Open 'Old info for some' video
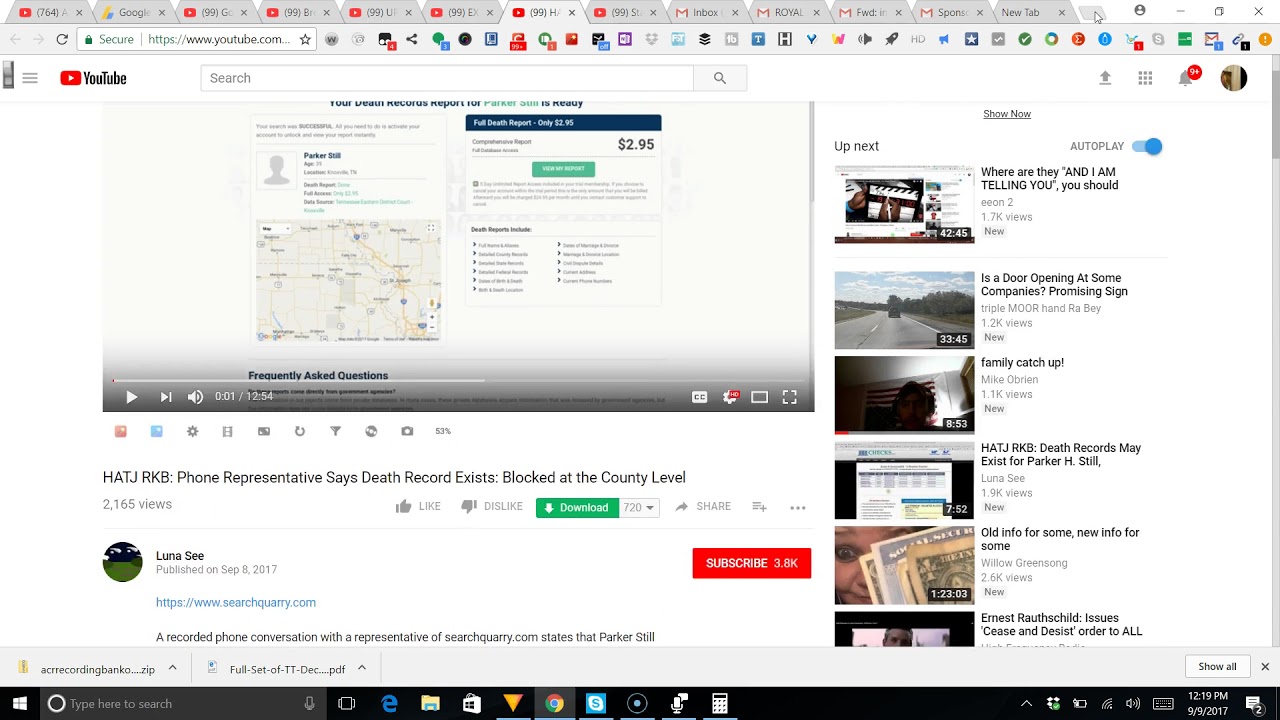Screen dimensions: 1280x720 1060,539
